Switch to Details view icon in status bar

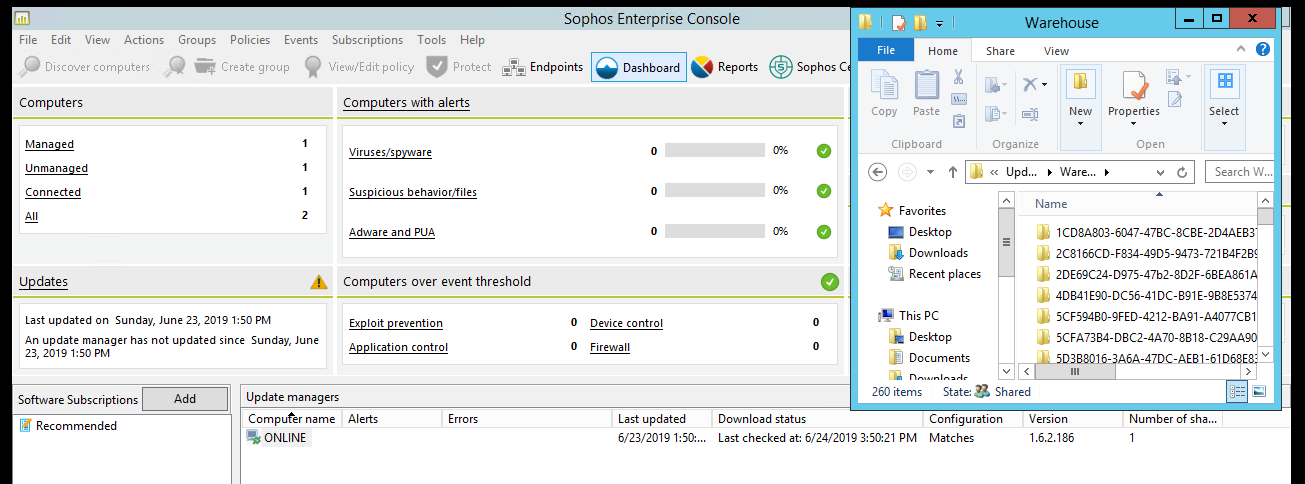coord(1239,392)
